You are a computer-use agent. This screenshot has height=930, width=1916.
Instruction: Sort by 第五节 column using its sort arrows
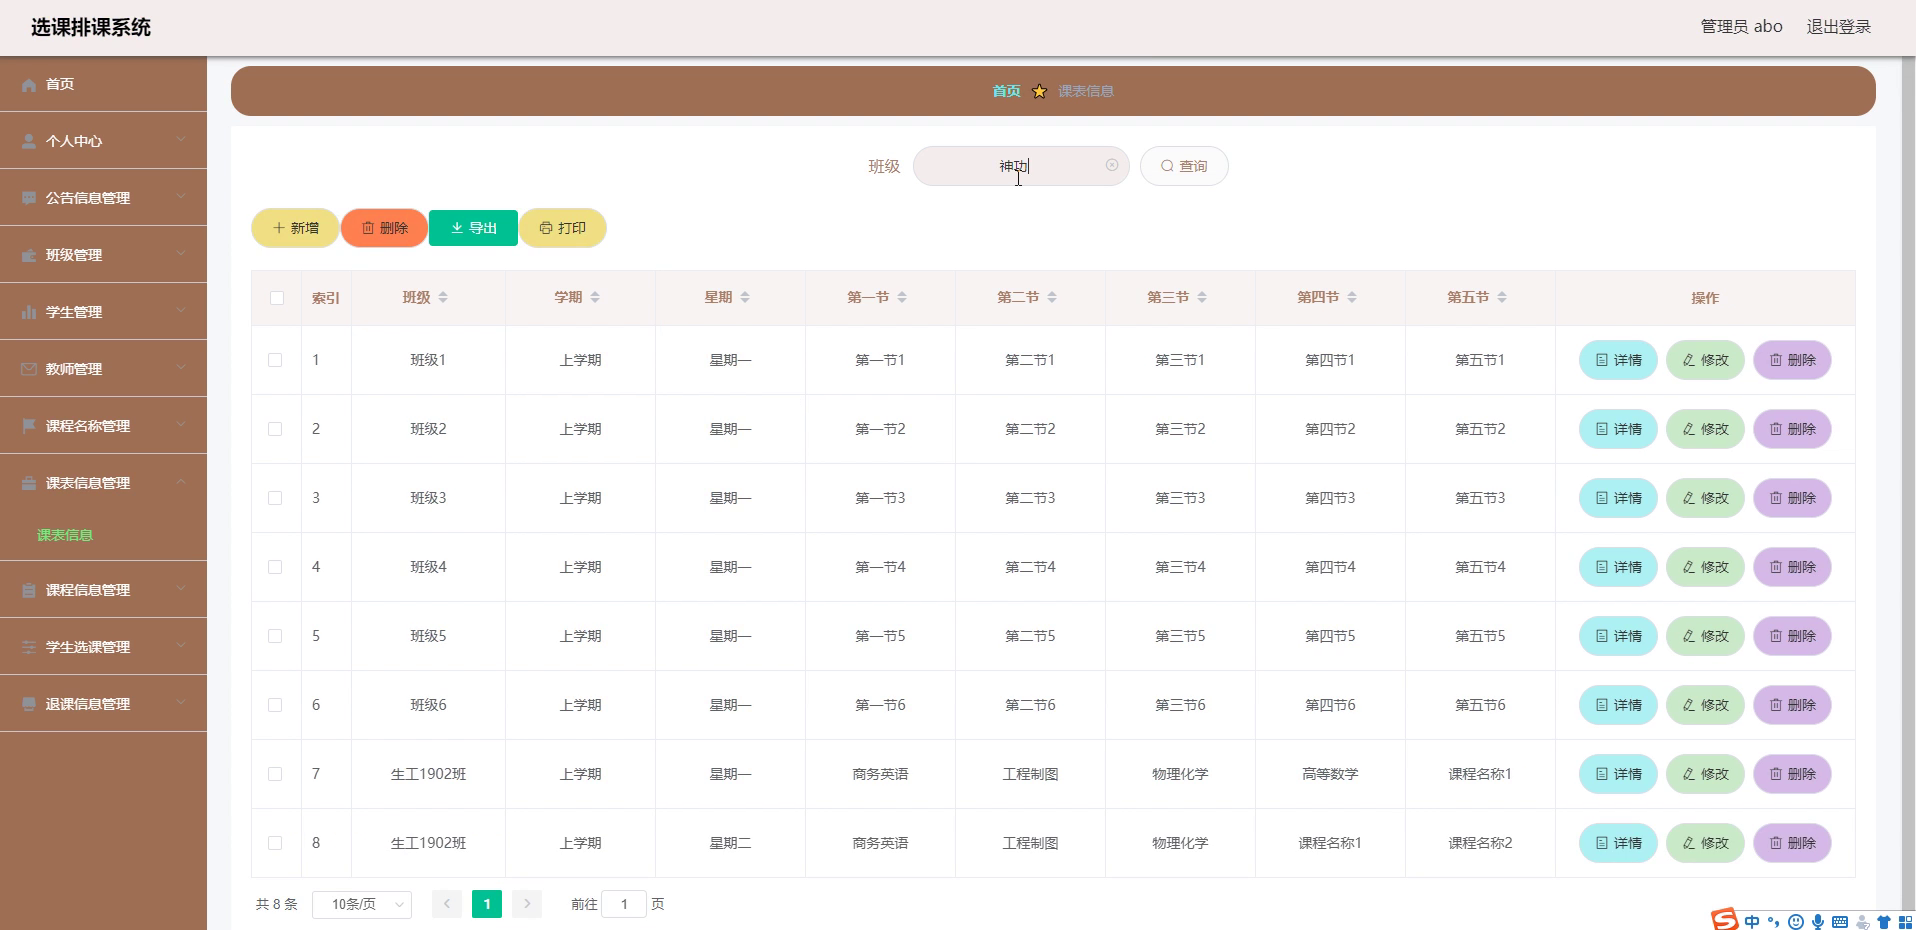pyautogui.click(x=1502, y=298)
